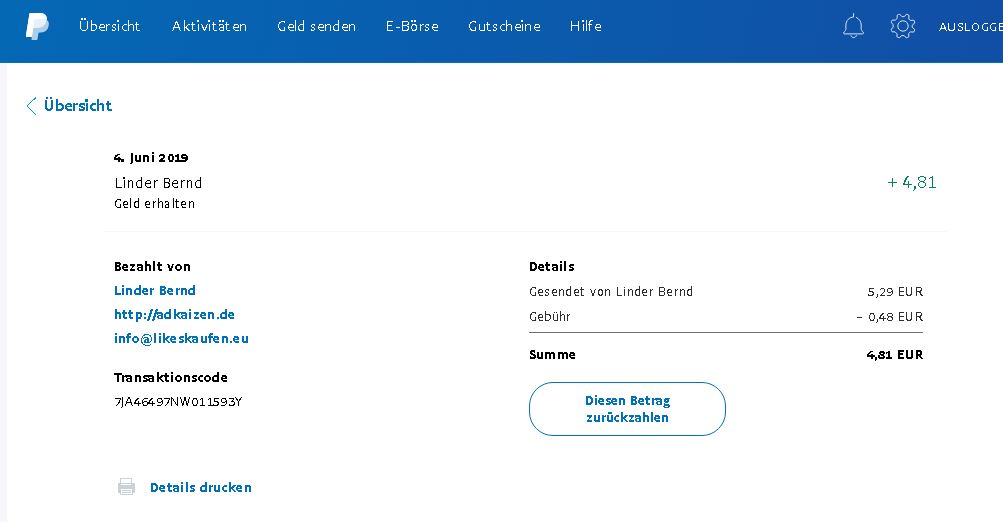Image resolution: width=1003 pixels, height=522 pixels.
Task: Open the blue Linder Bernd payer link
Action: tap(155, 291)
